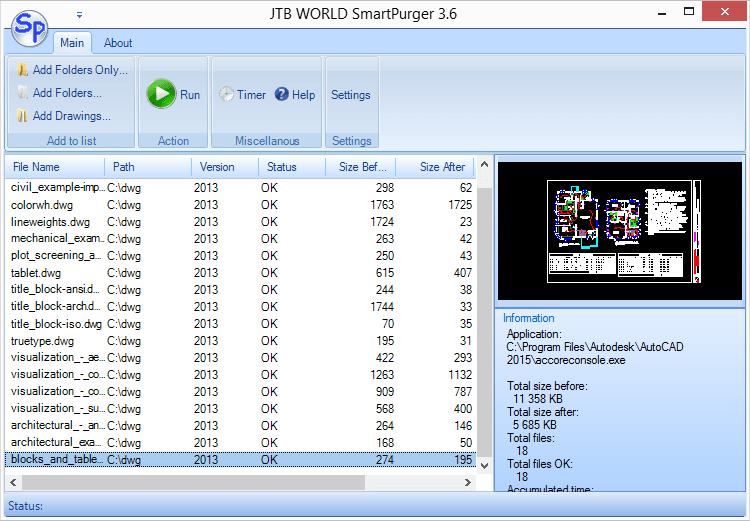Select the title_block-arch.d... file row

pos(241,307)
